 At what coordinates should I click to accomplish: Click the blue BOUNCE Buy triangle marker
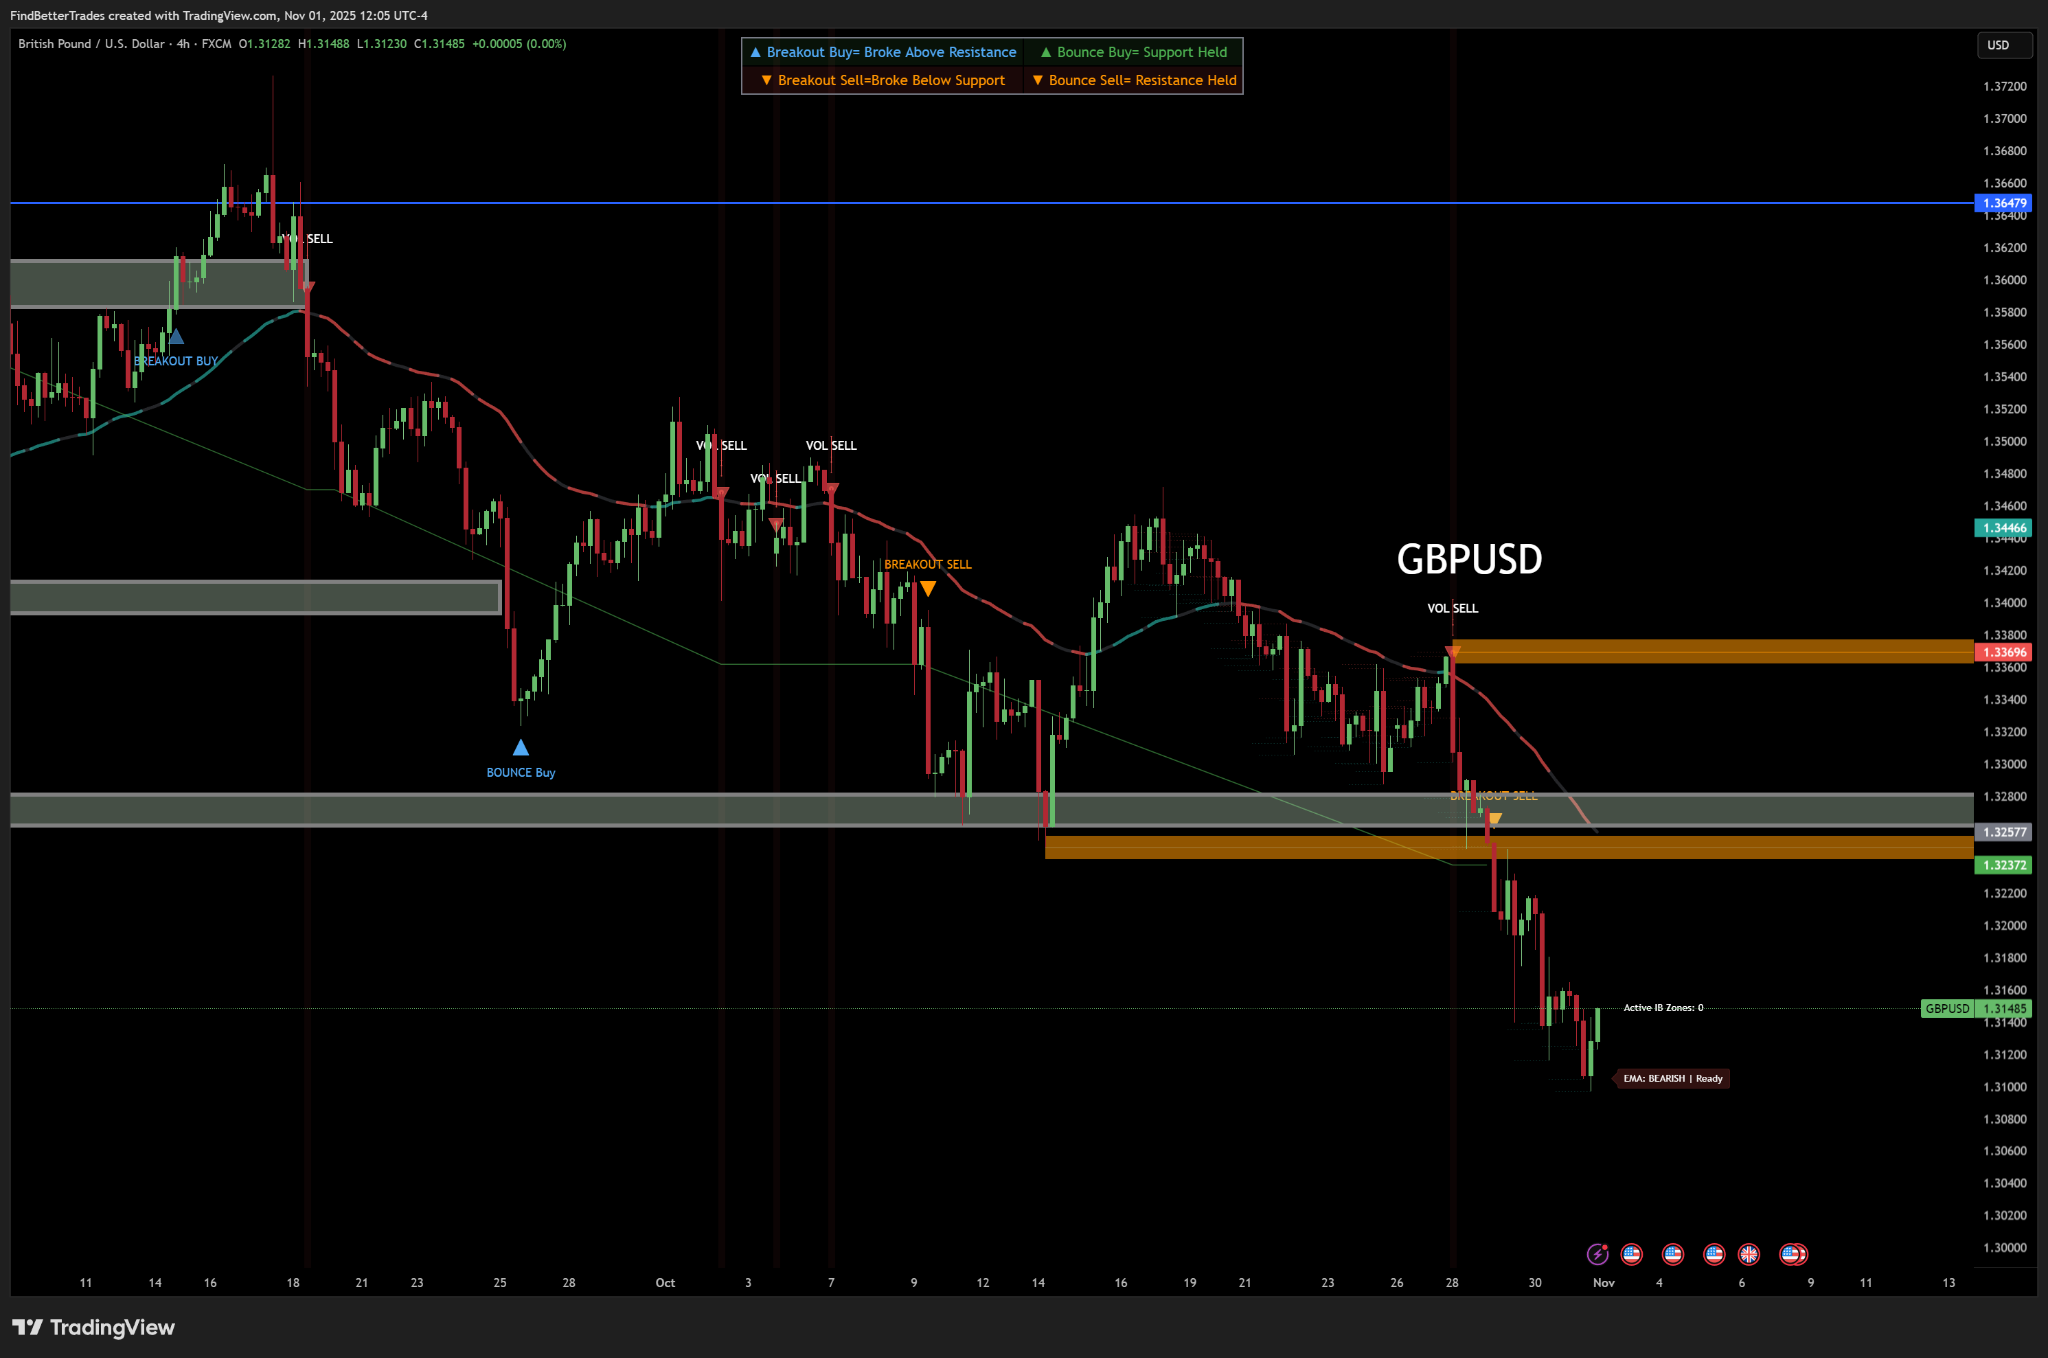point(520,748)
